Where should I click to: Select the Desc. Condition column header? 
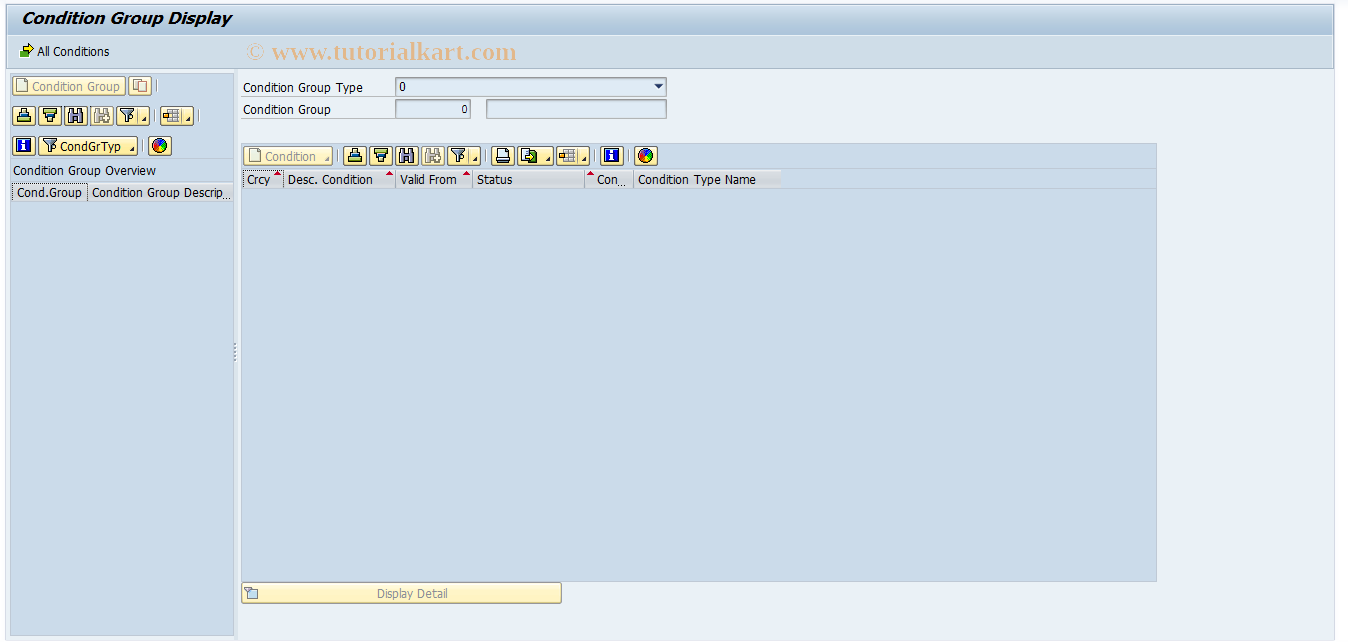click(x=340, y=180)
